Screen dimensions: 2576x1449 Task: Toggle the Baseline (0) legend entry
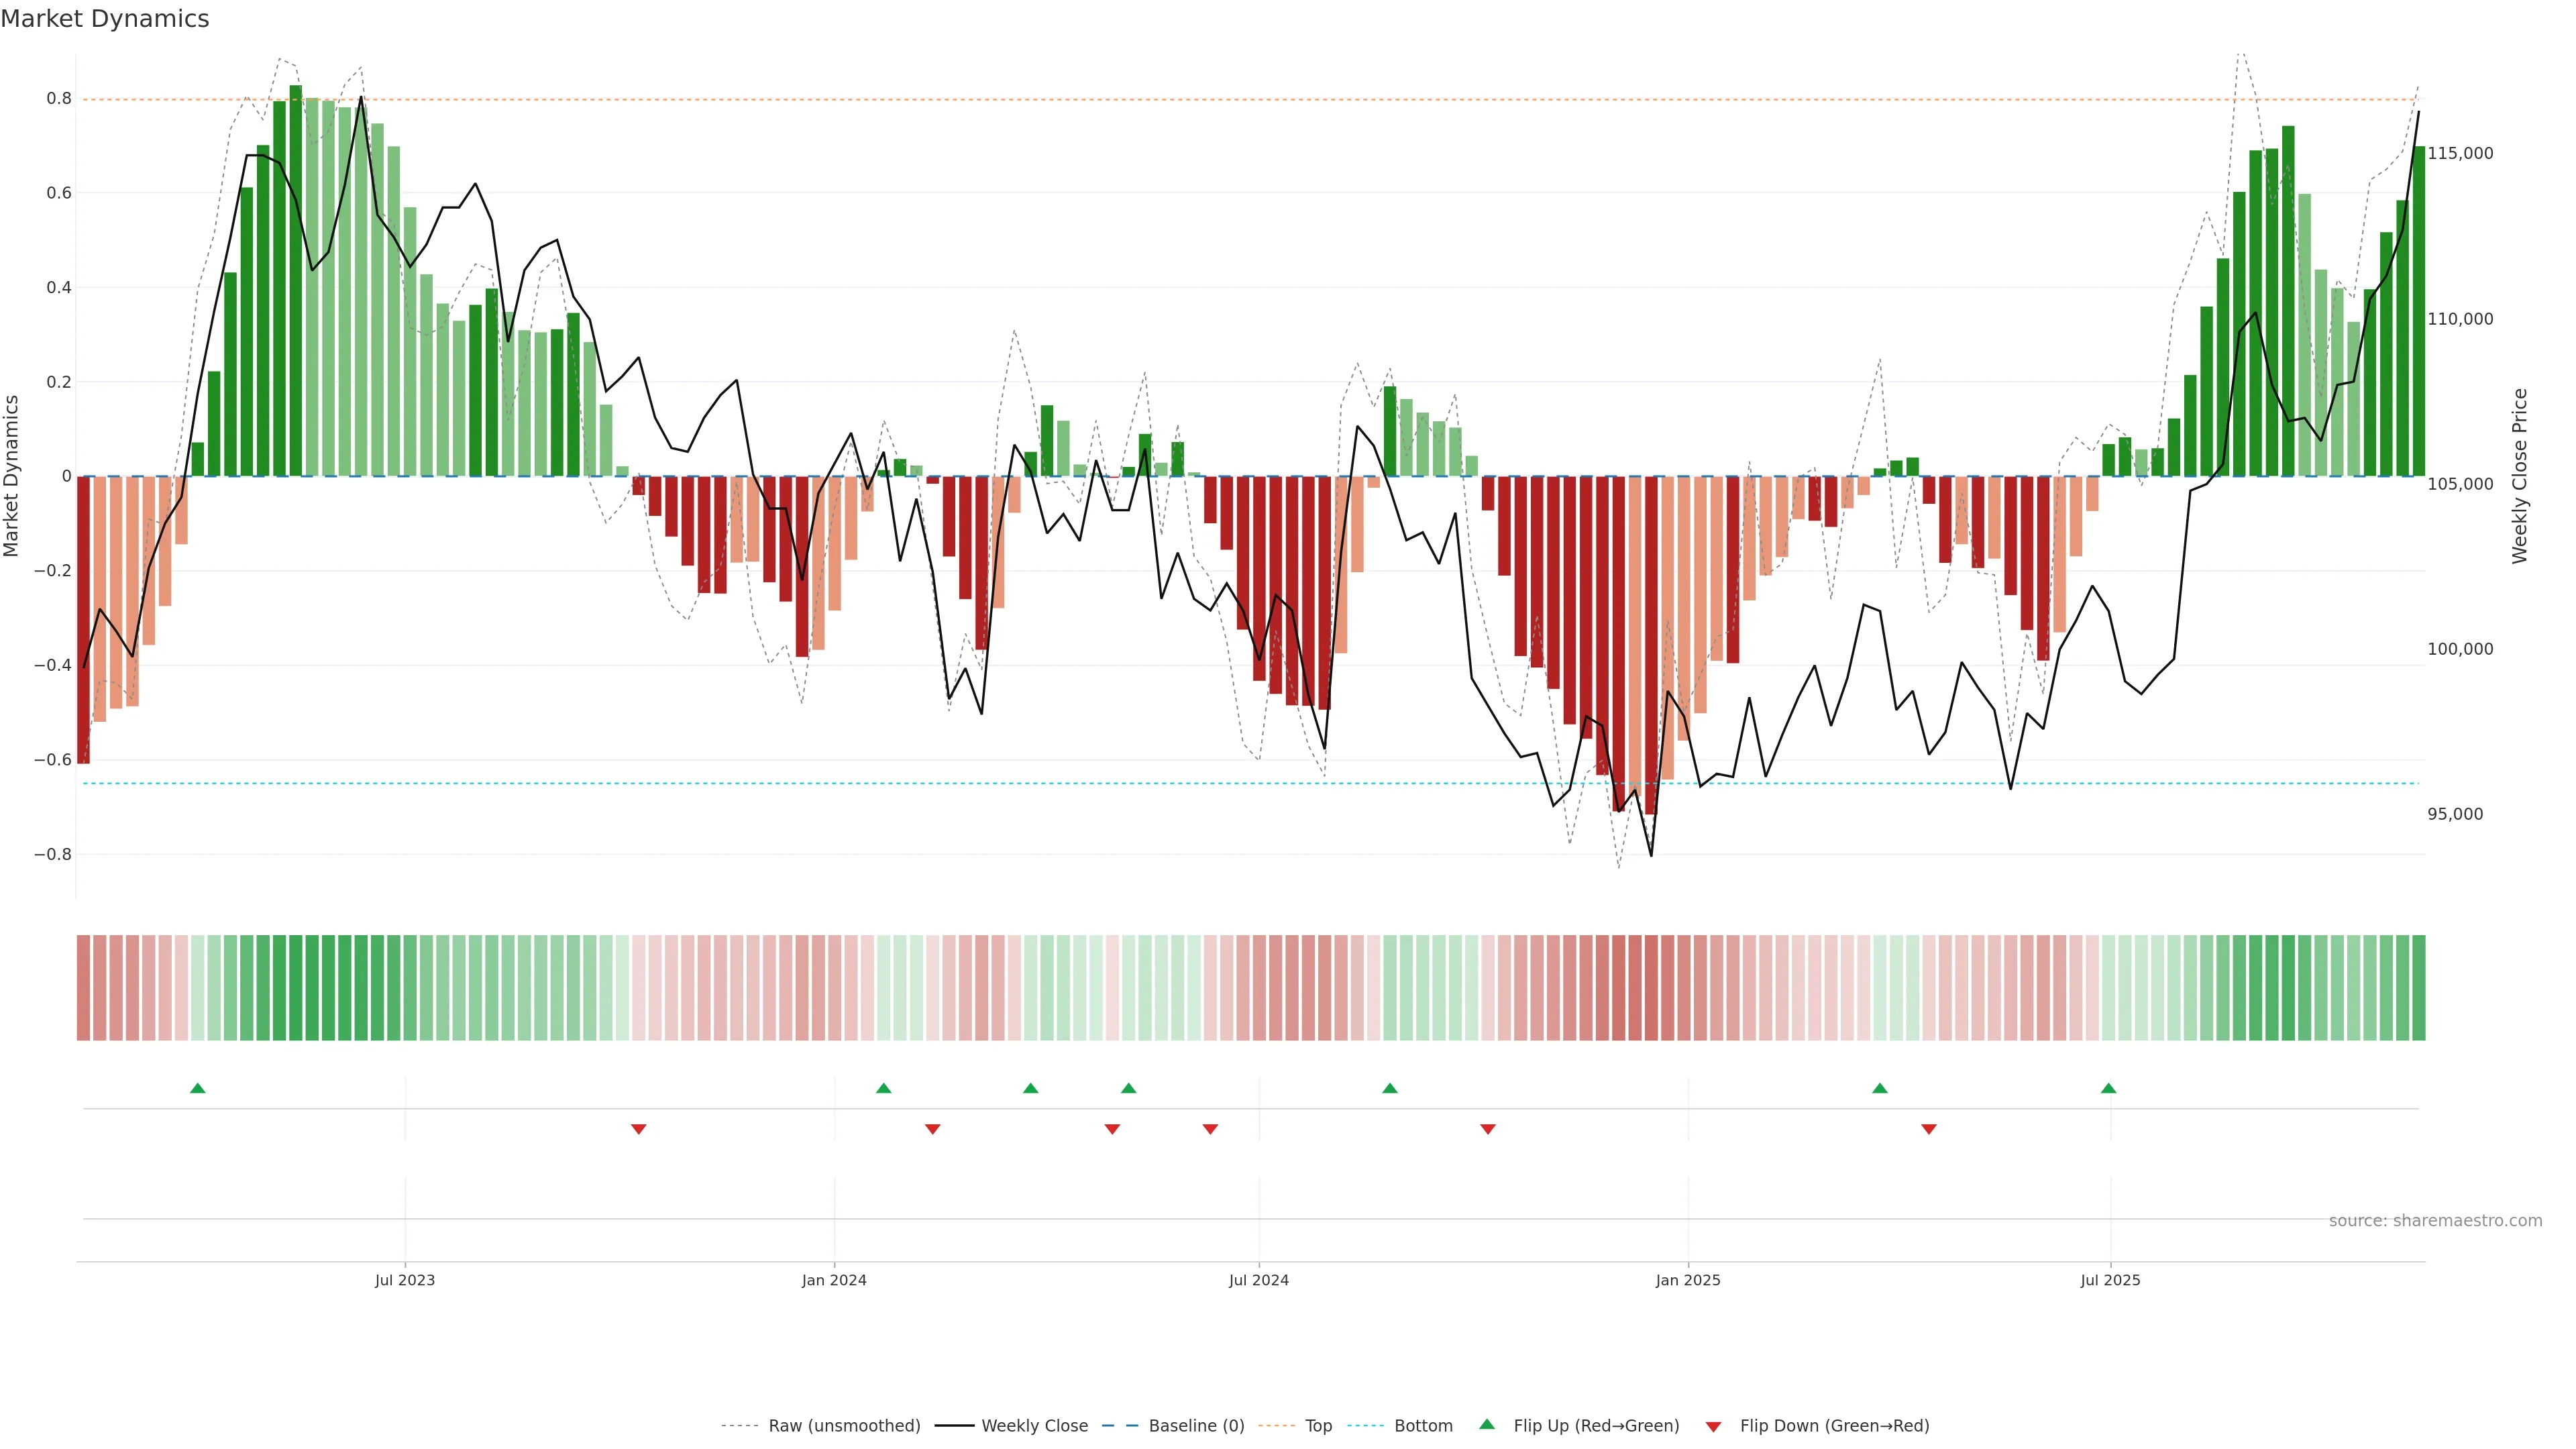(1196, 1426)
